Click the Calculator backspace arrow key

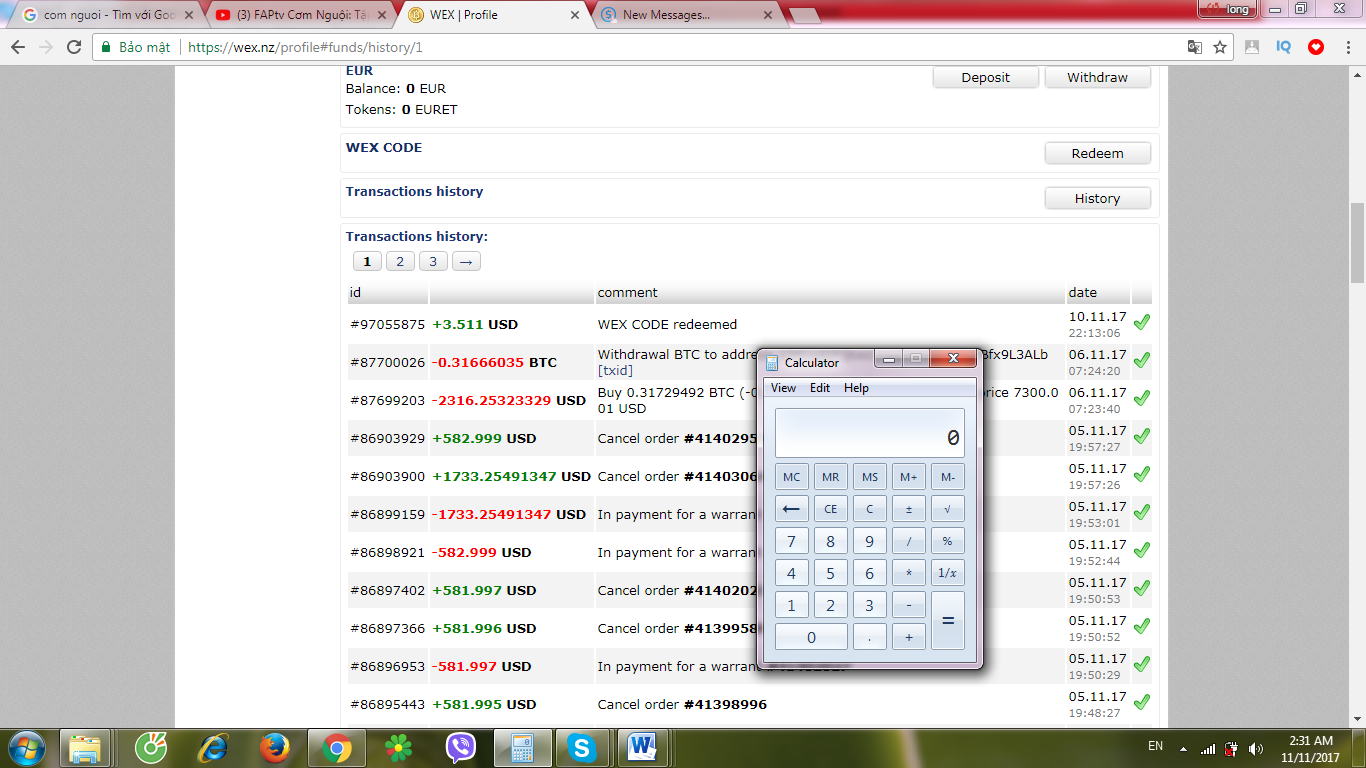pos(792,509)
